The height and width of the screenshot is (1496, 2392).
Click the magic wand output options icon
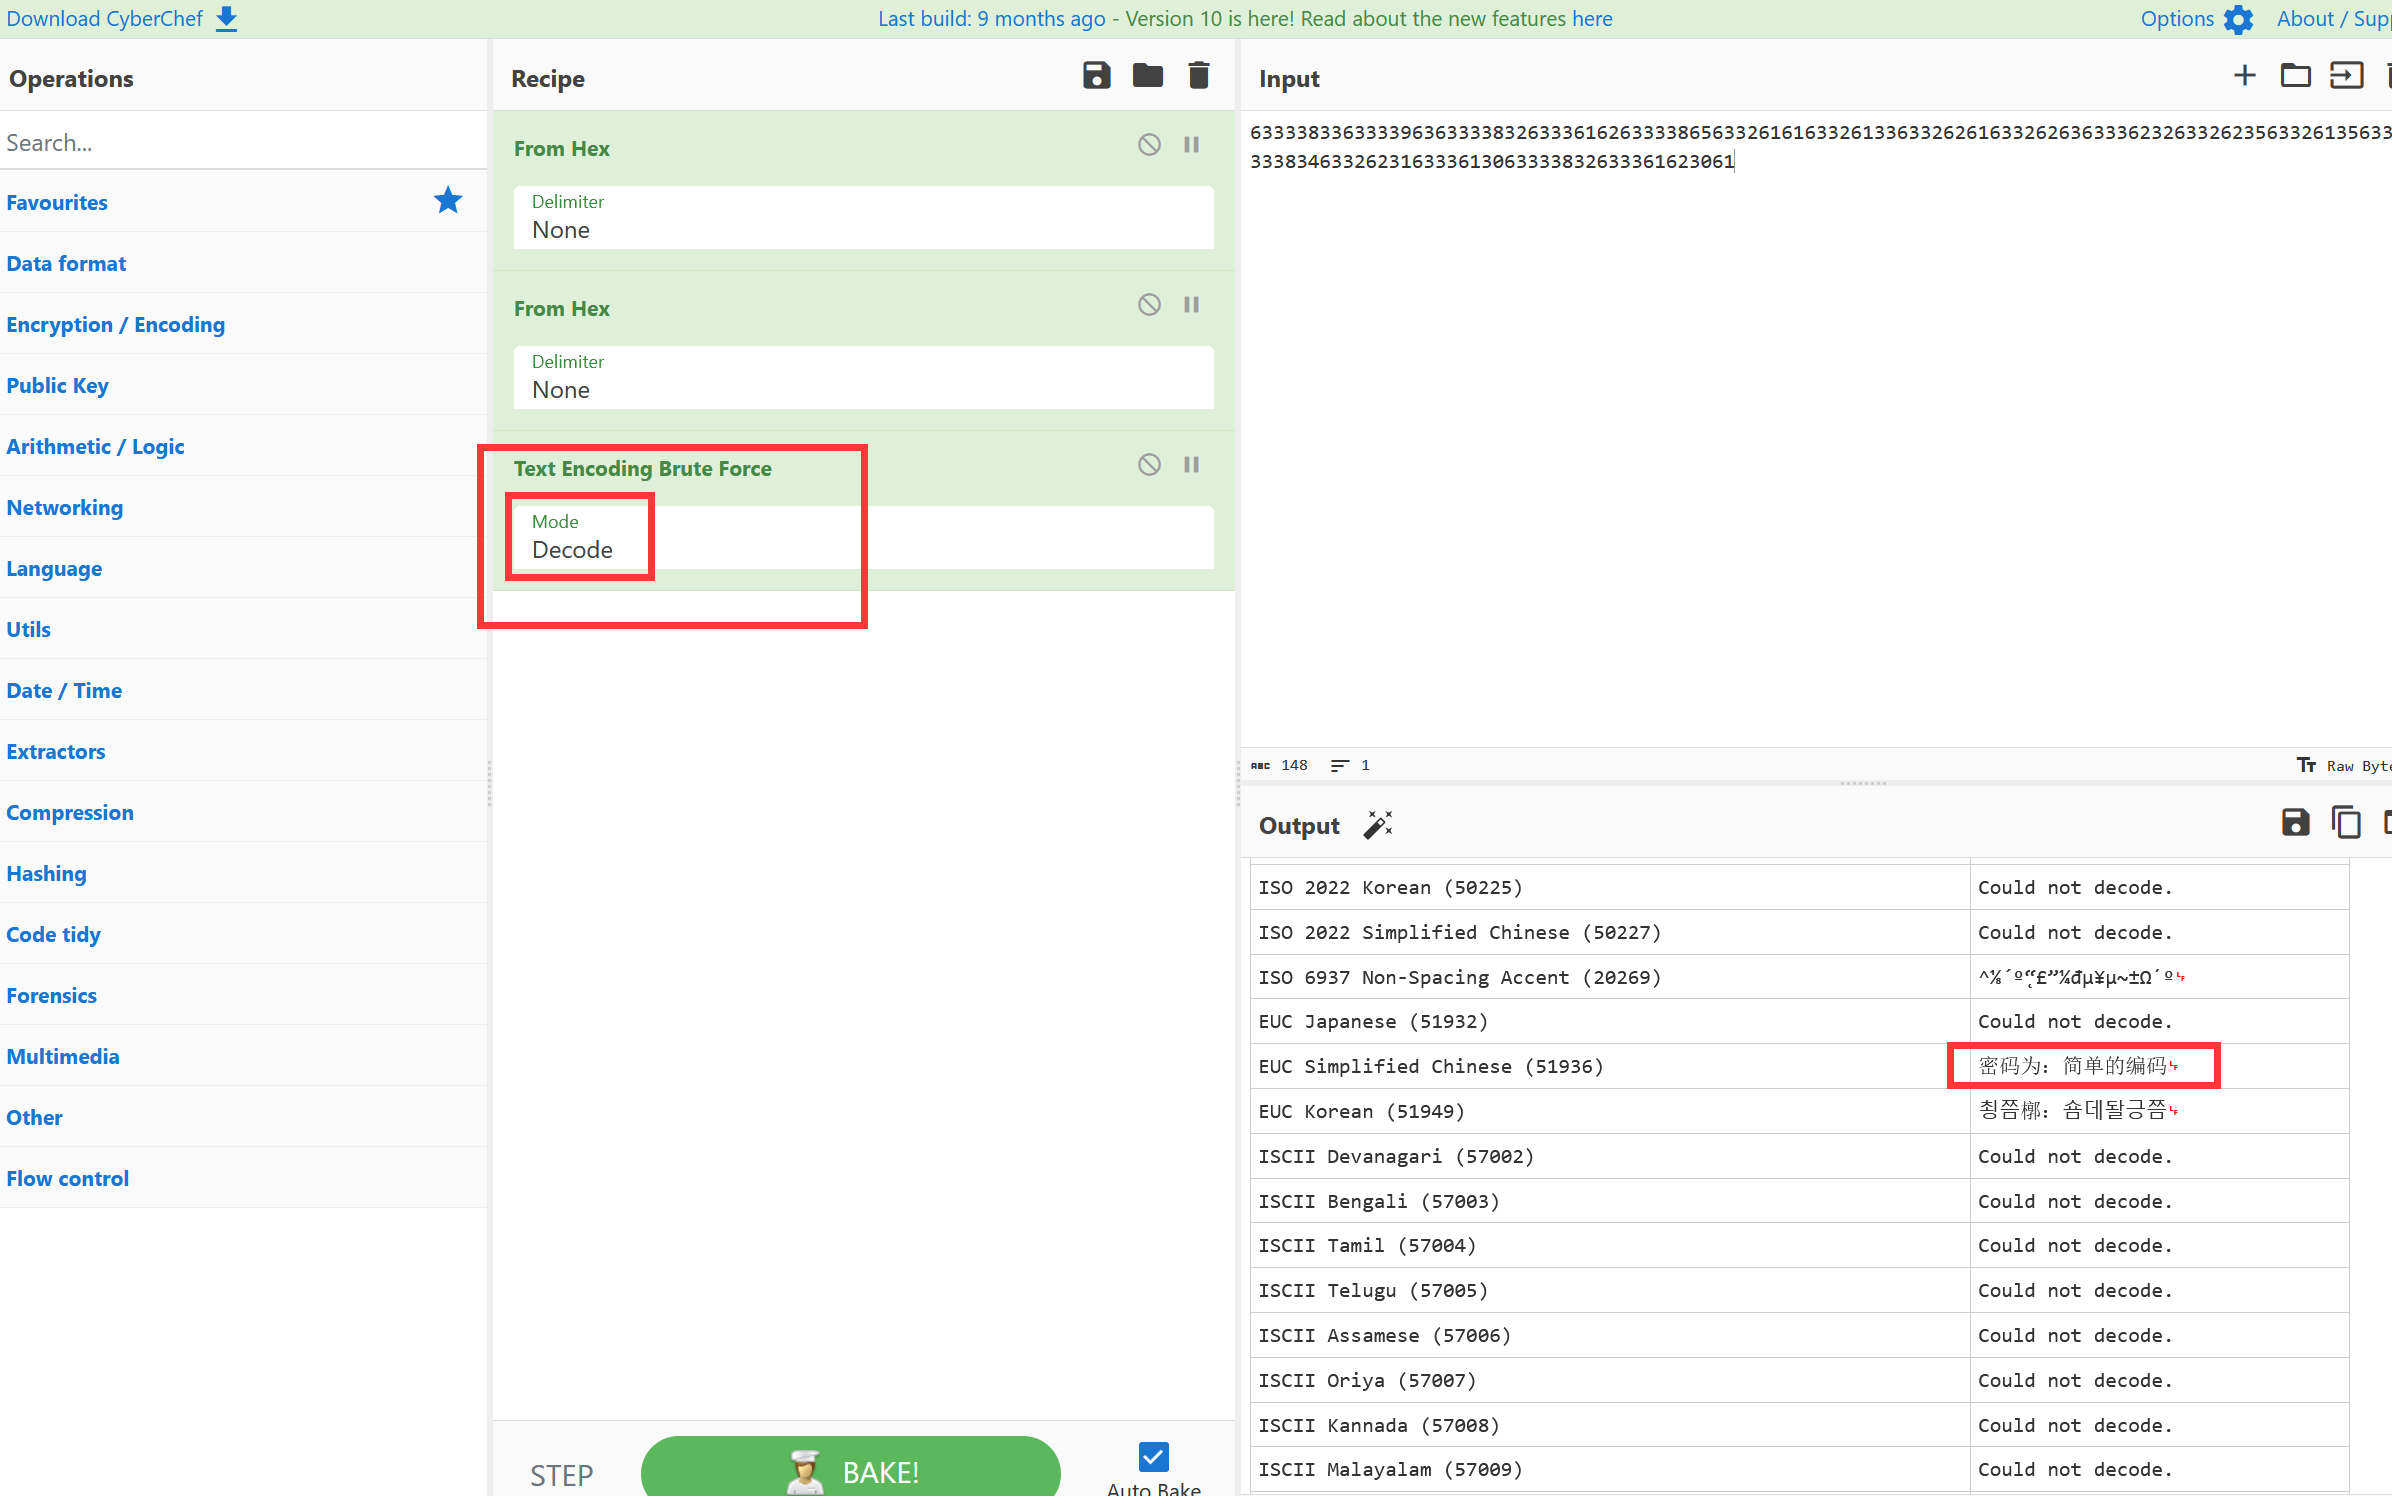coord(1379,824)
